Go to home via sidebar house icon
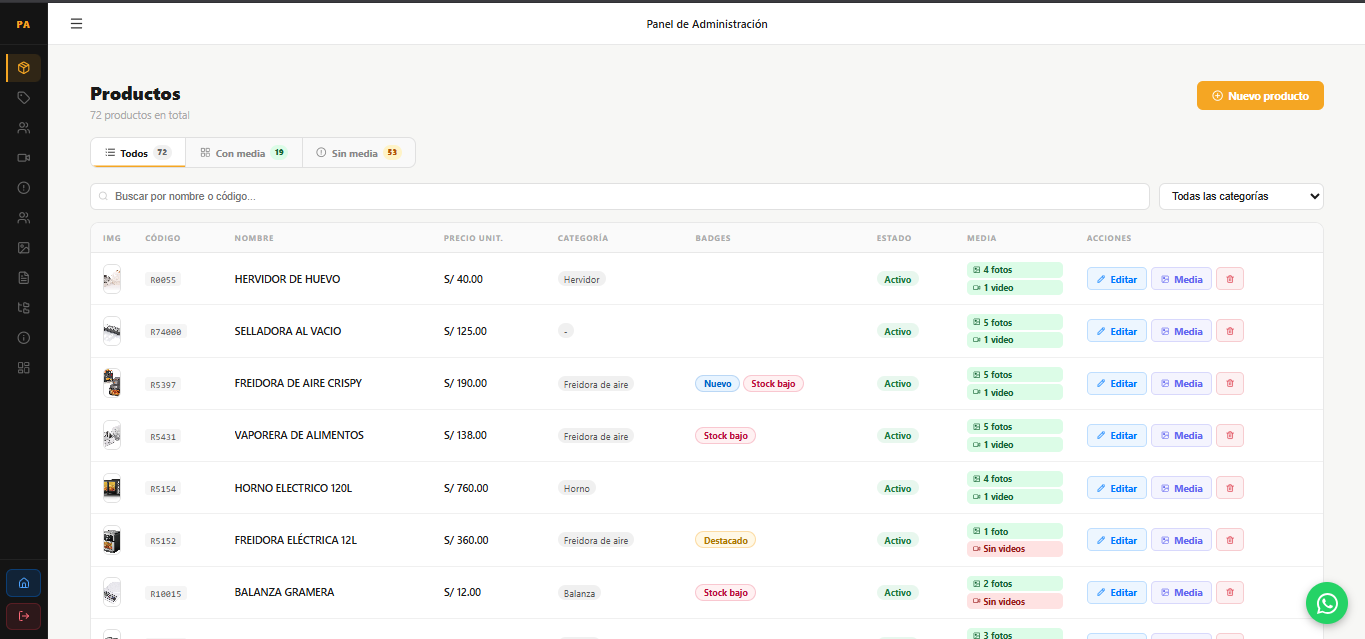 click(24, 583)
